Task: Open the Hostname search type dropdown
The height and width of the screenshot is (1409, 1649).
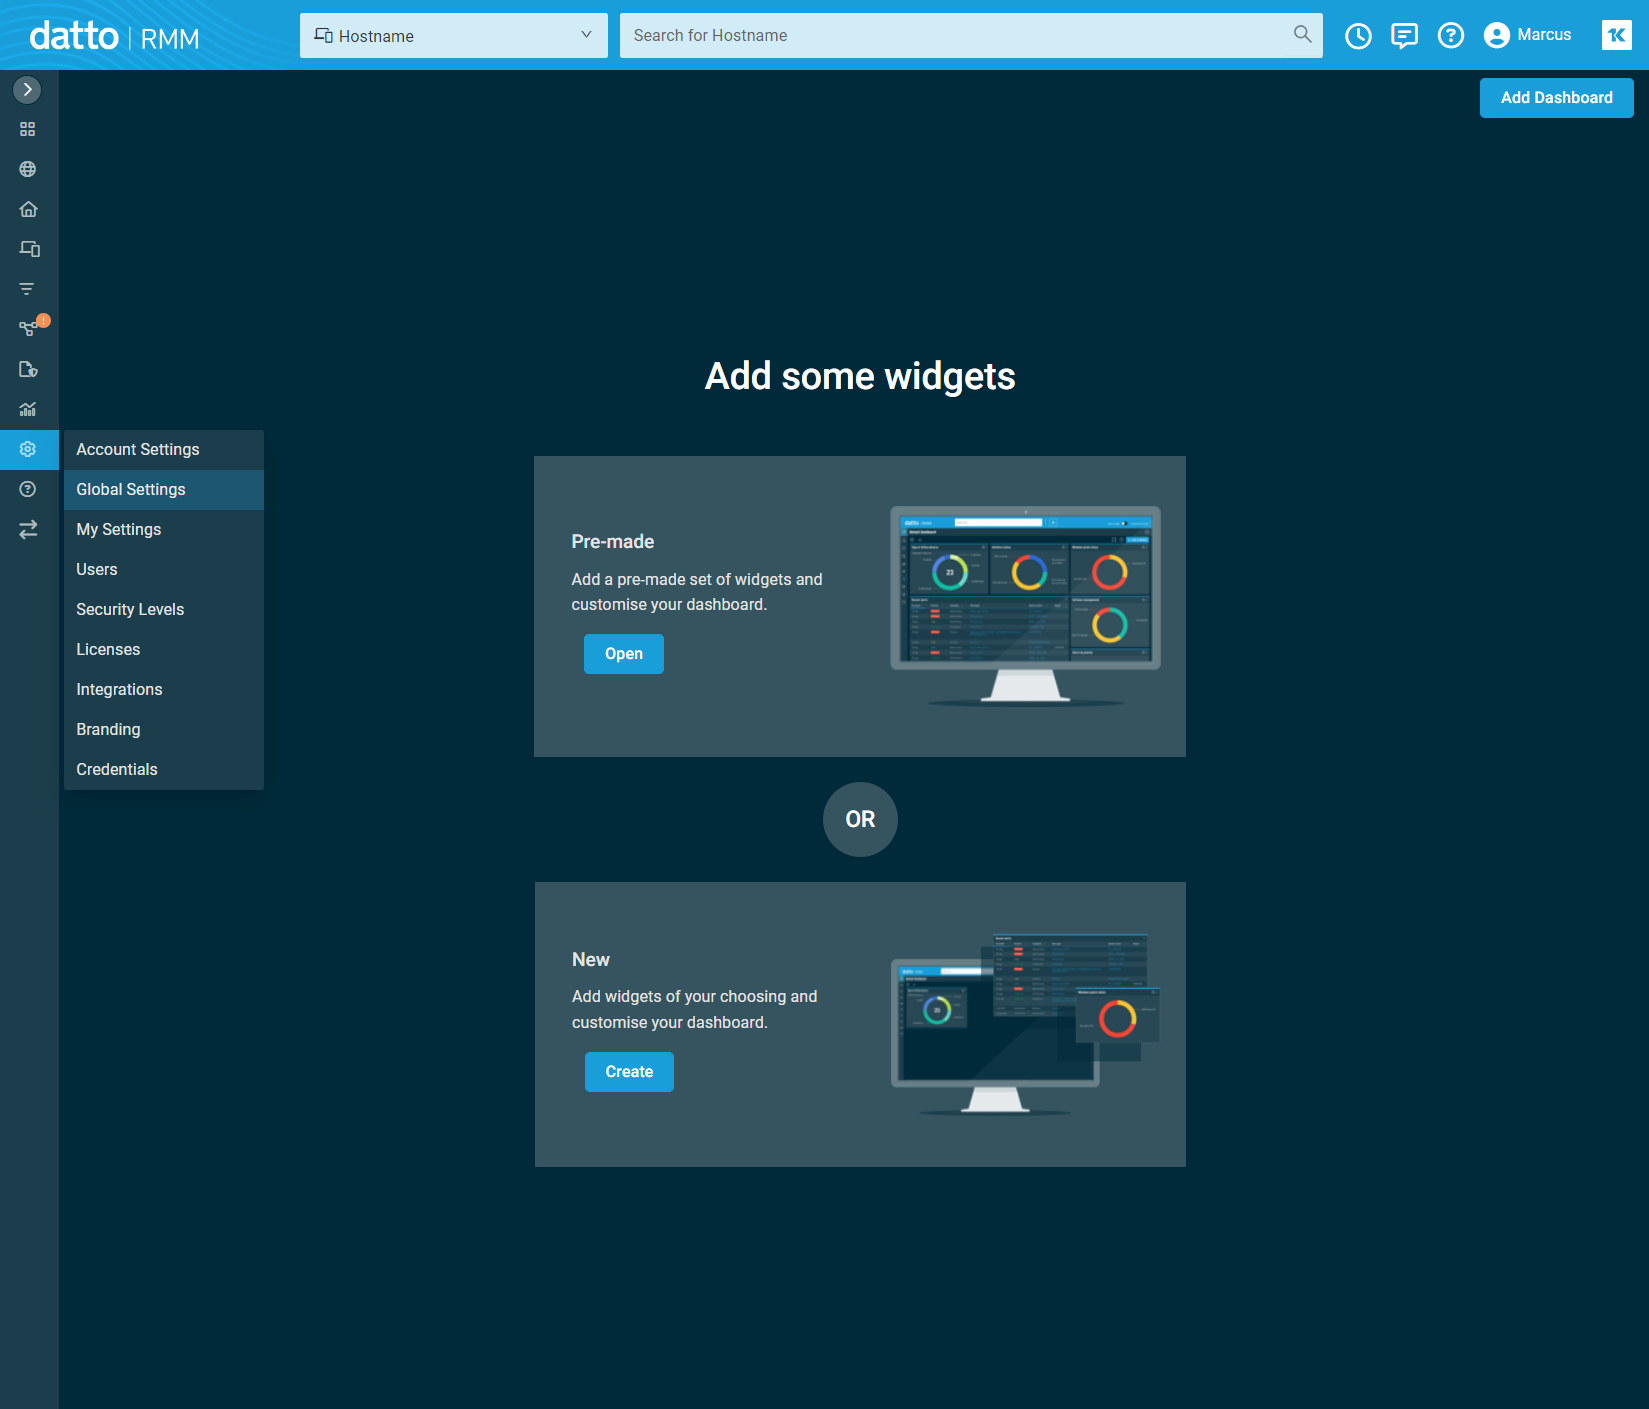Action: (454, 36)
